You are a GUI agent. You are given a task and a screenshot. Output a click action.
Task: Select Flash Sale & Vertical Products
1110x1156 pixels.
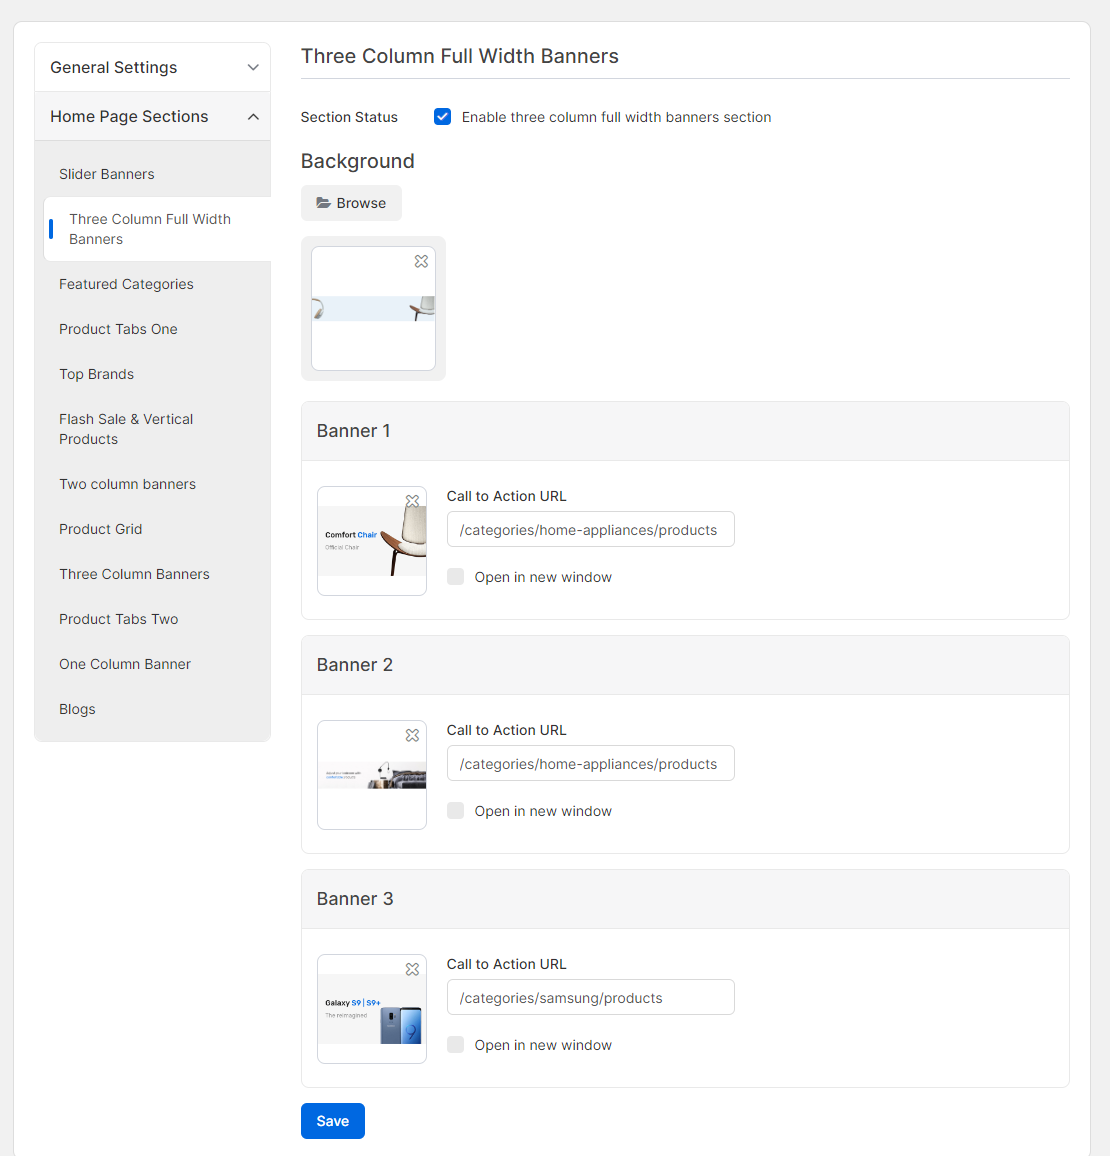click(x=126, y=429)
